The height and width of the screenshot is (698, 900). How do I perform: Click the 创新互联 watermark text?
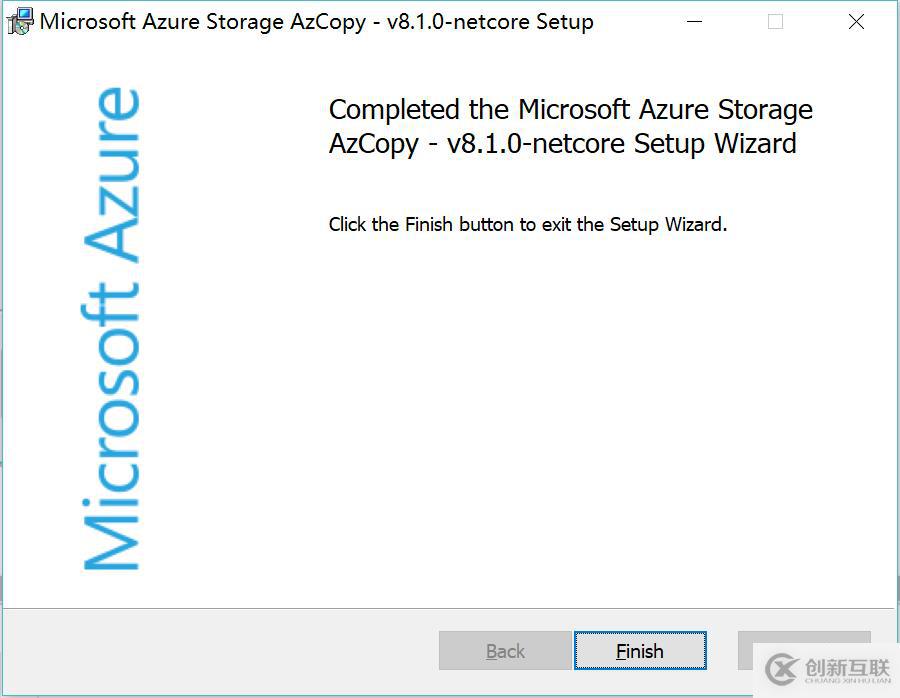point(847,667)
